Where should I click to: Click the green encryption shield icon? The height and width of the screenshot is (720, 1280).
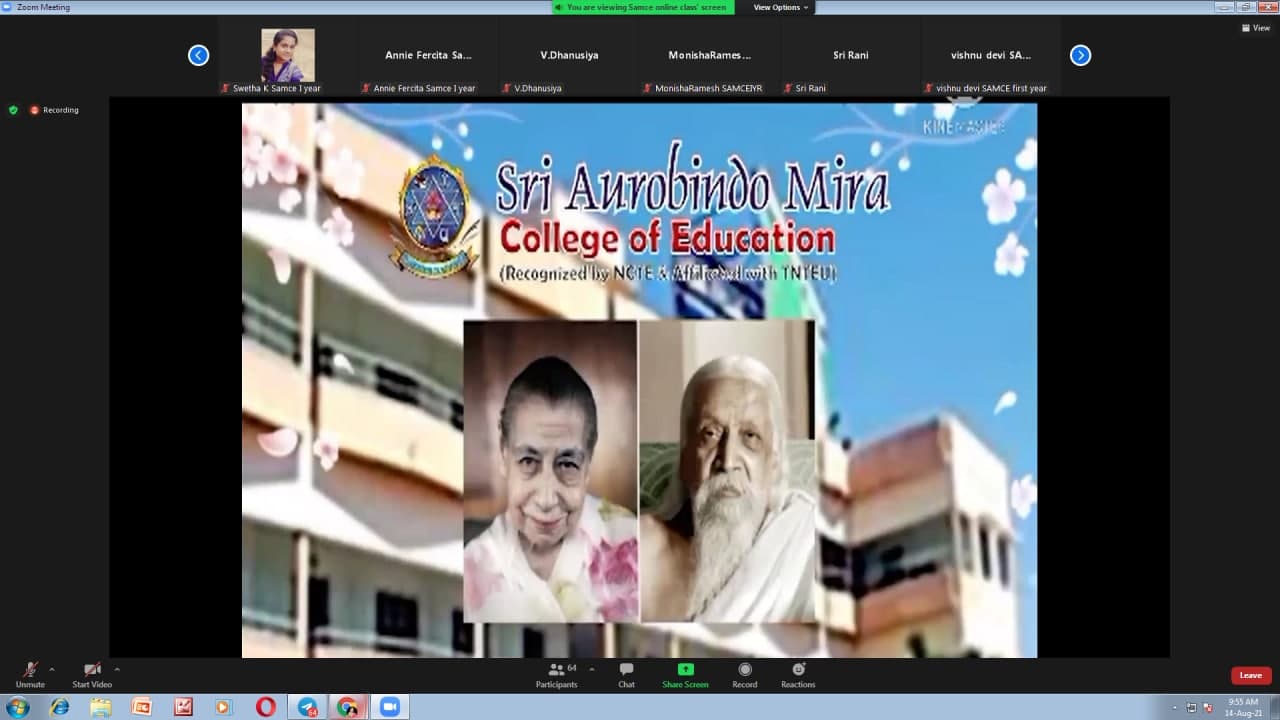pos(13,110)
